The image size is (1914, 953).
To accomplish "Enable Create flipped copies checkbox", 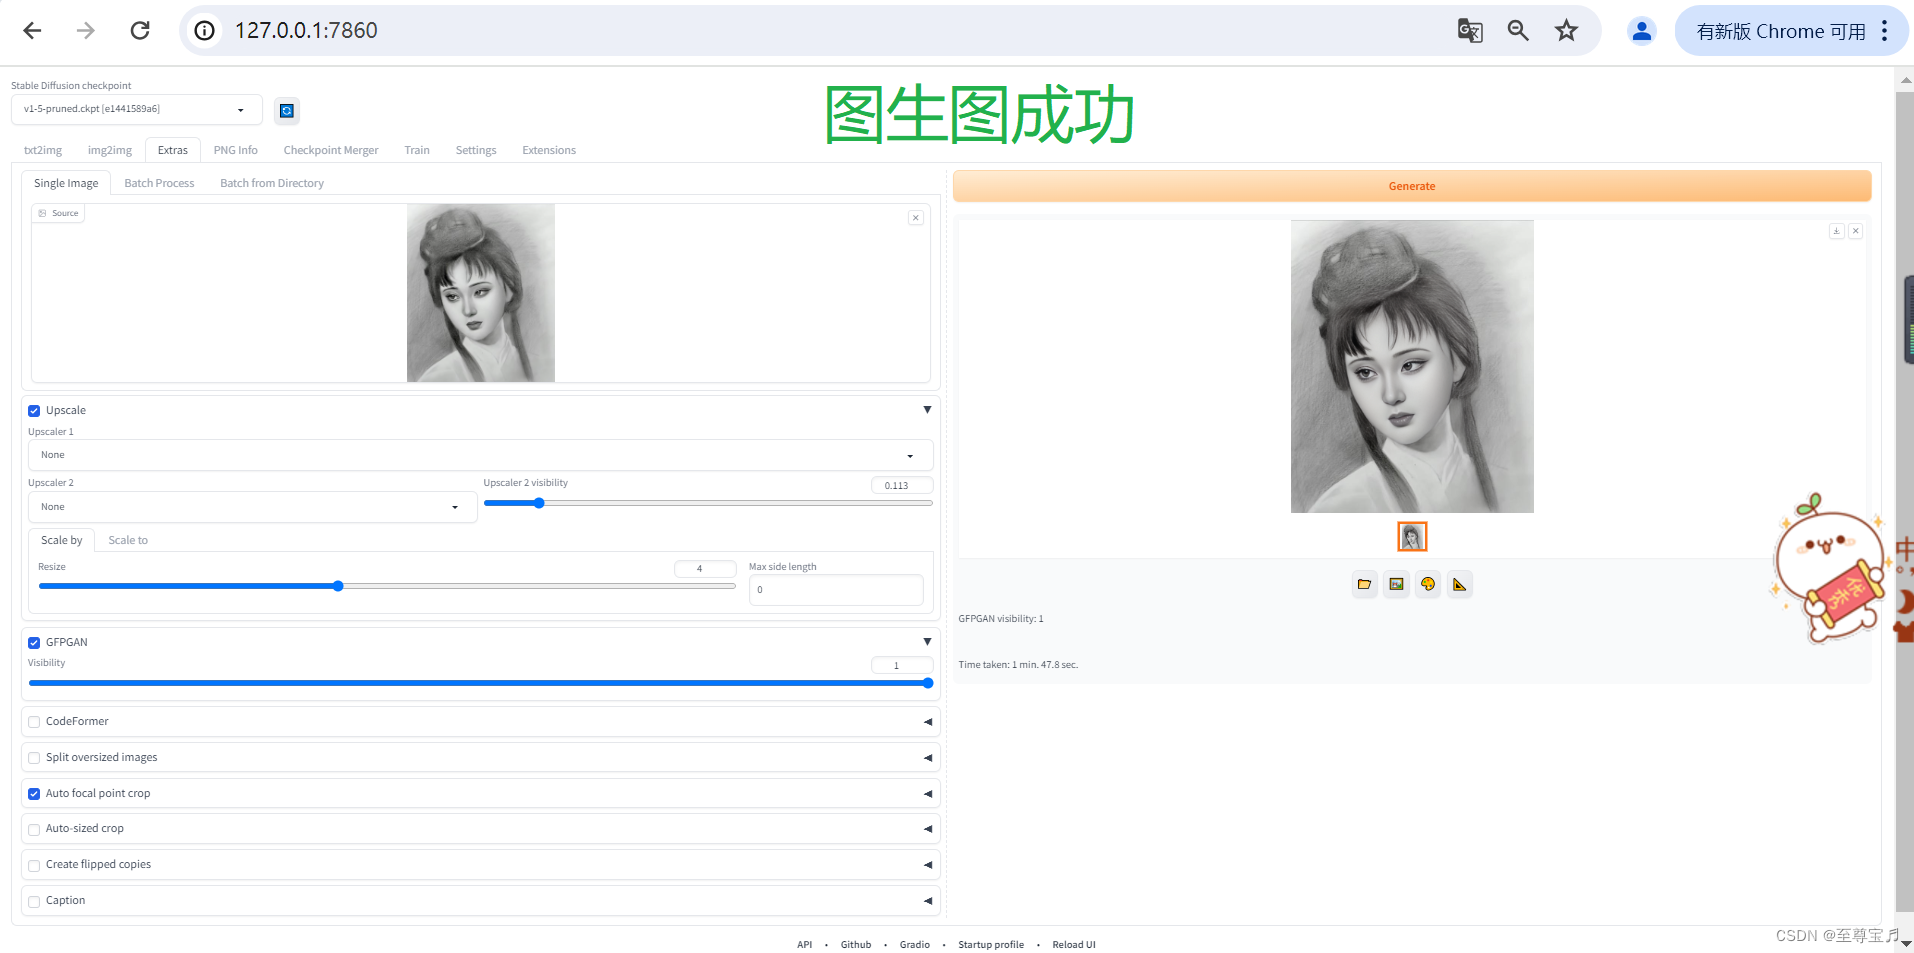I will [x=34, y=865].
